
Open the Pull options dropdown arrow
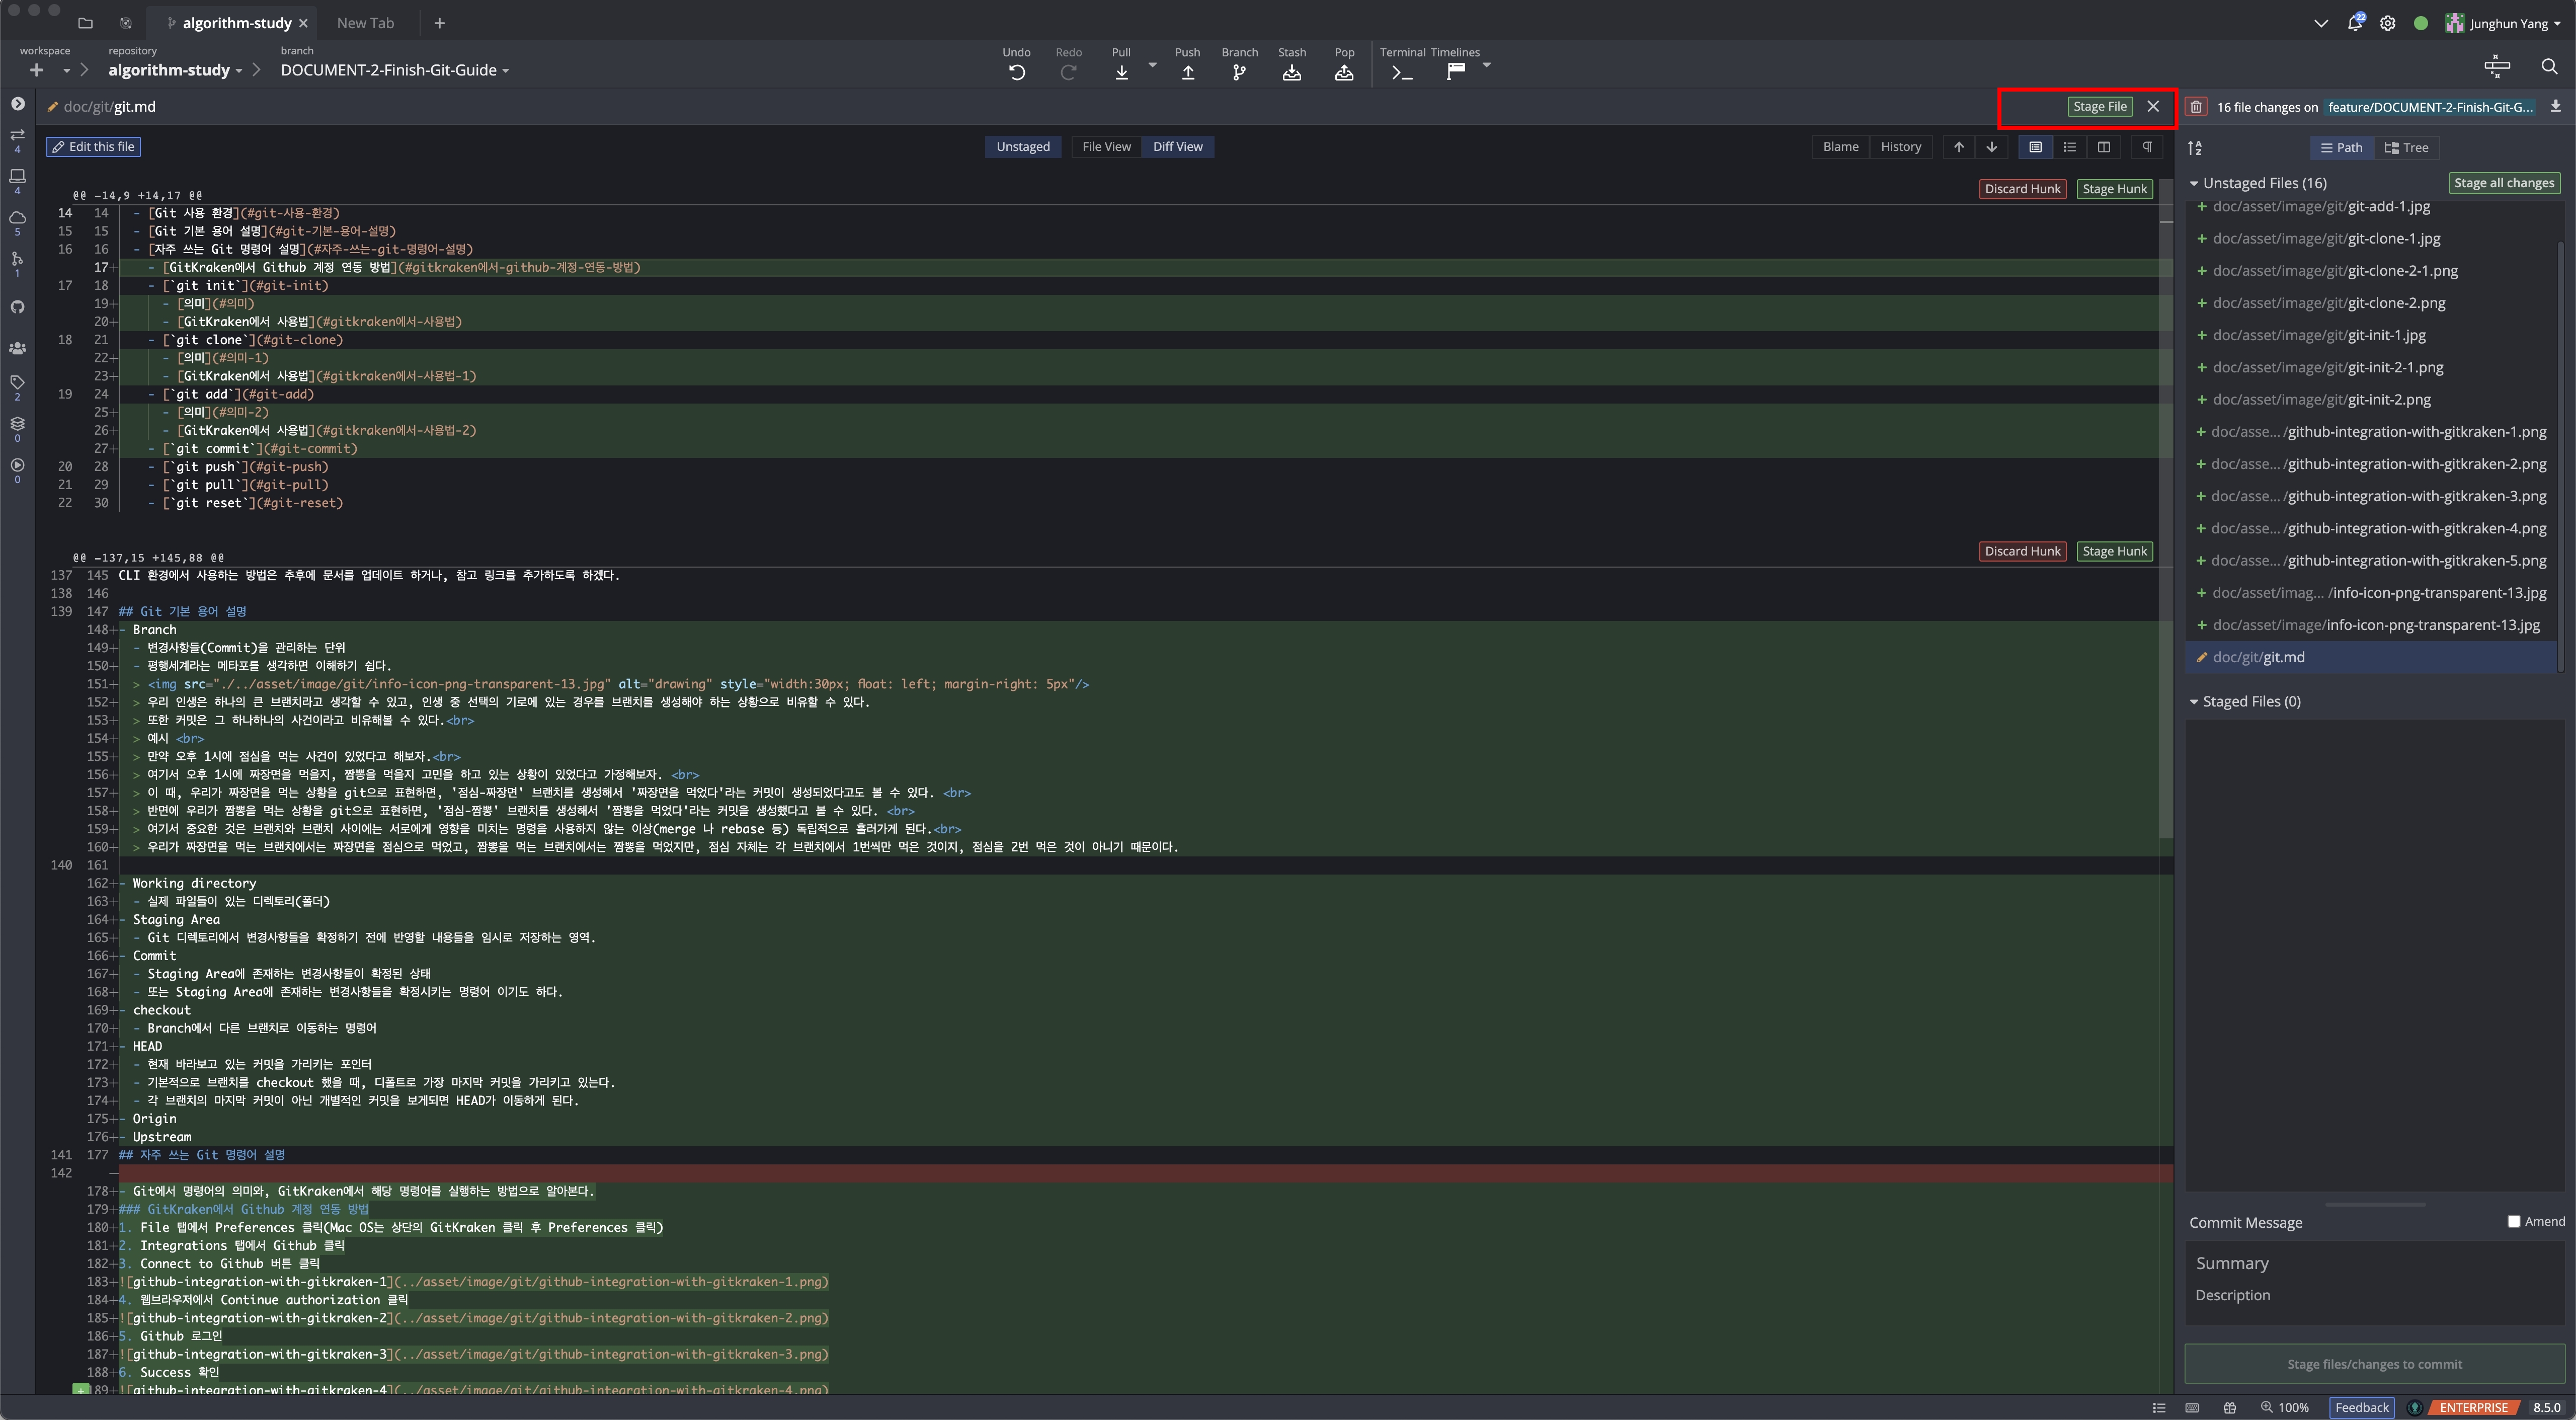[1152, 65]
